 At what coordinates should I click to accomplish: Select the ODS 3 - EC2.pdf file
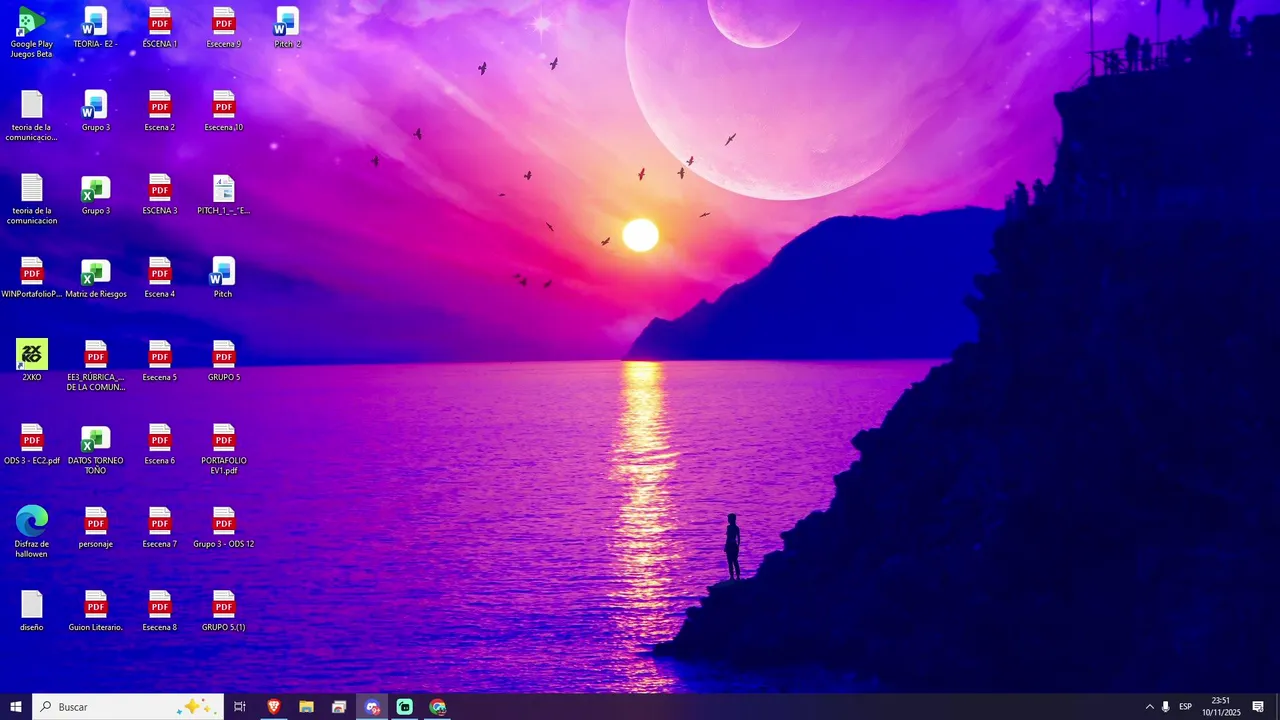coord(32,445)
